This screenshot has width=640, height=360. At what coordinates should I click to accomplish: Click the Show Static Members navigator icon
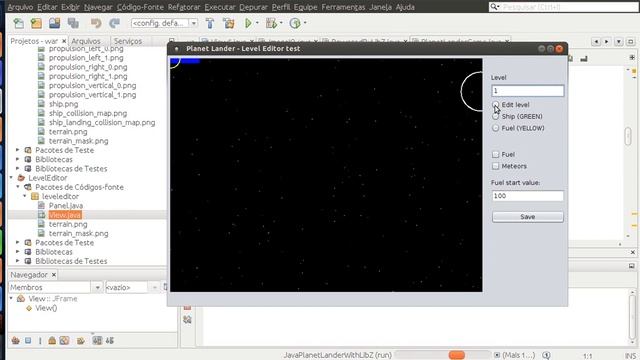(40, 340)
